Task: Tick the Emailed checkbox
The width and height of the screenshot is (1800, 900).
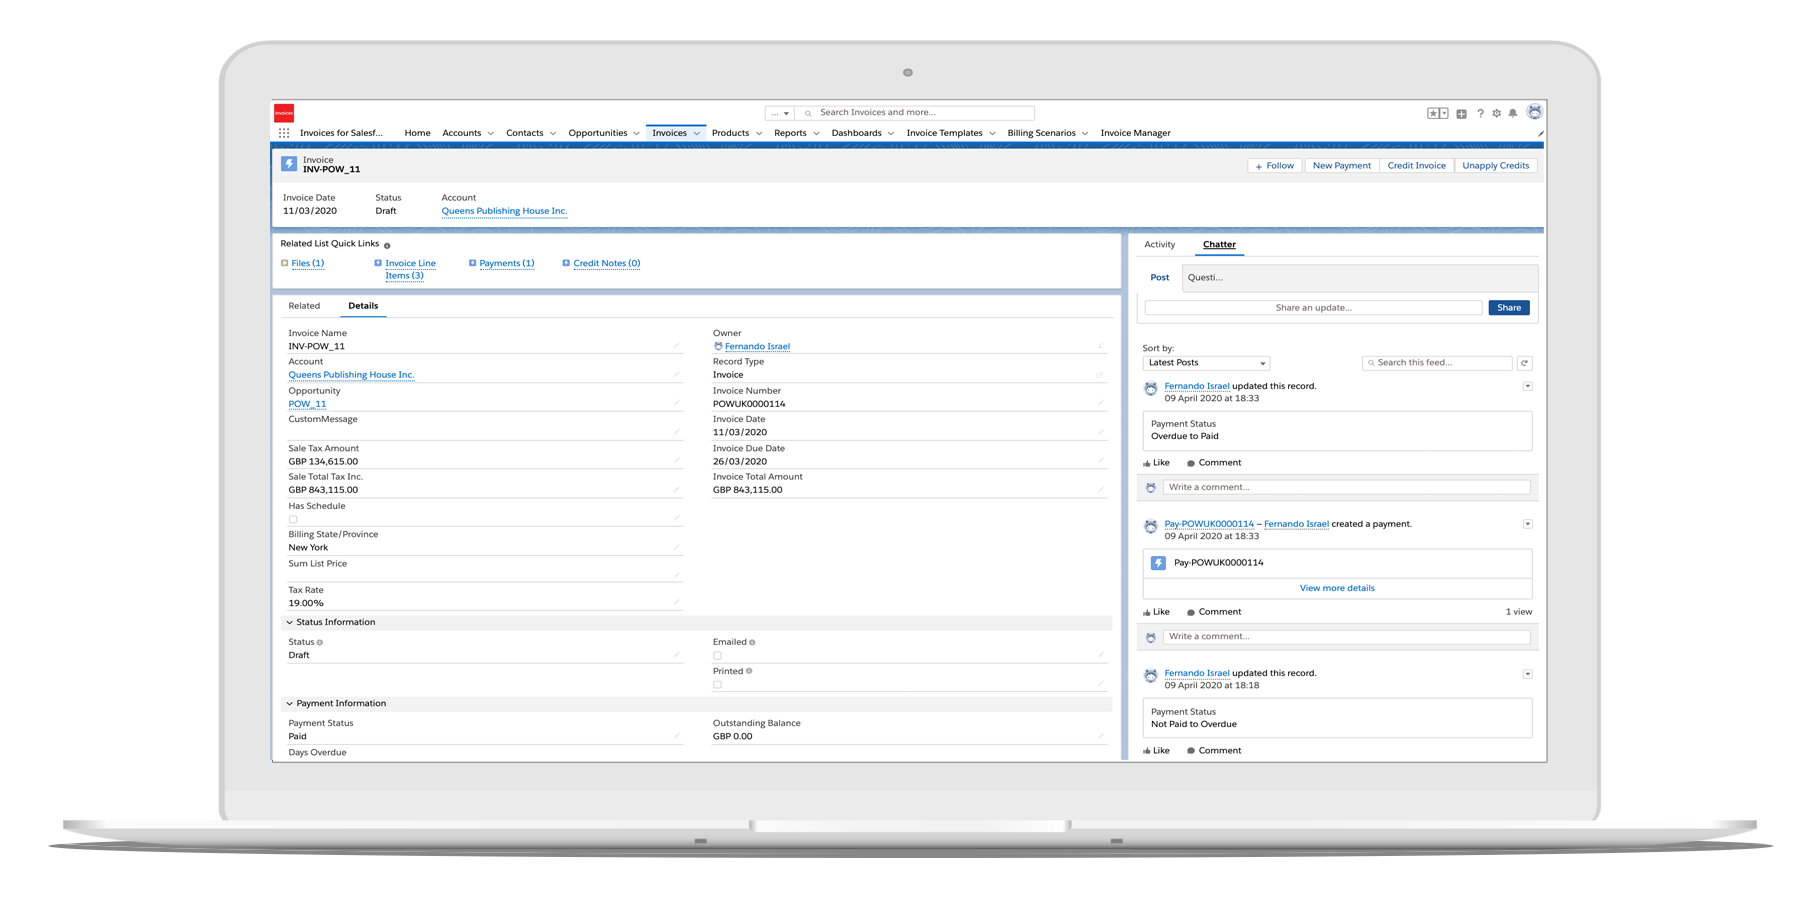Action: click(x=717, y=656)
